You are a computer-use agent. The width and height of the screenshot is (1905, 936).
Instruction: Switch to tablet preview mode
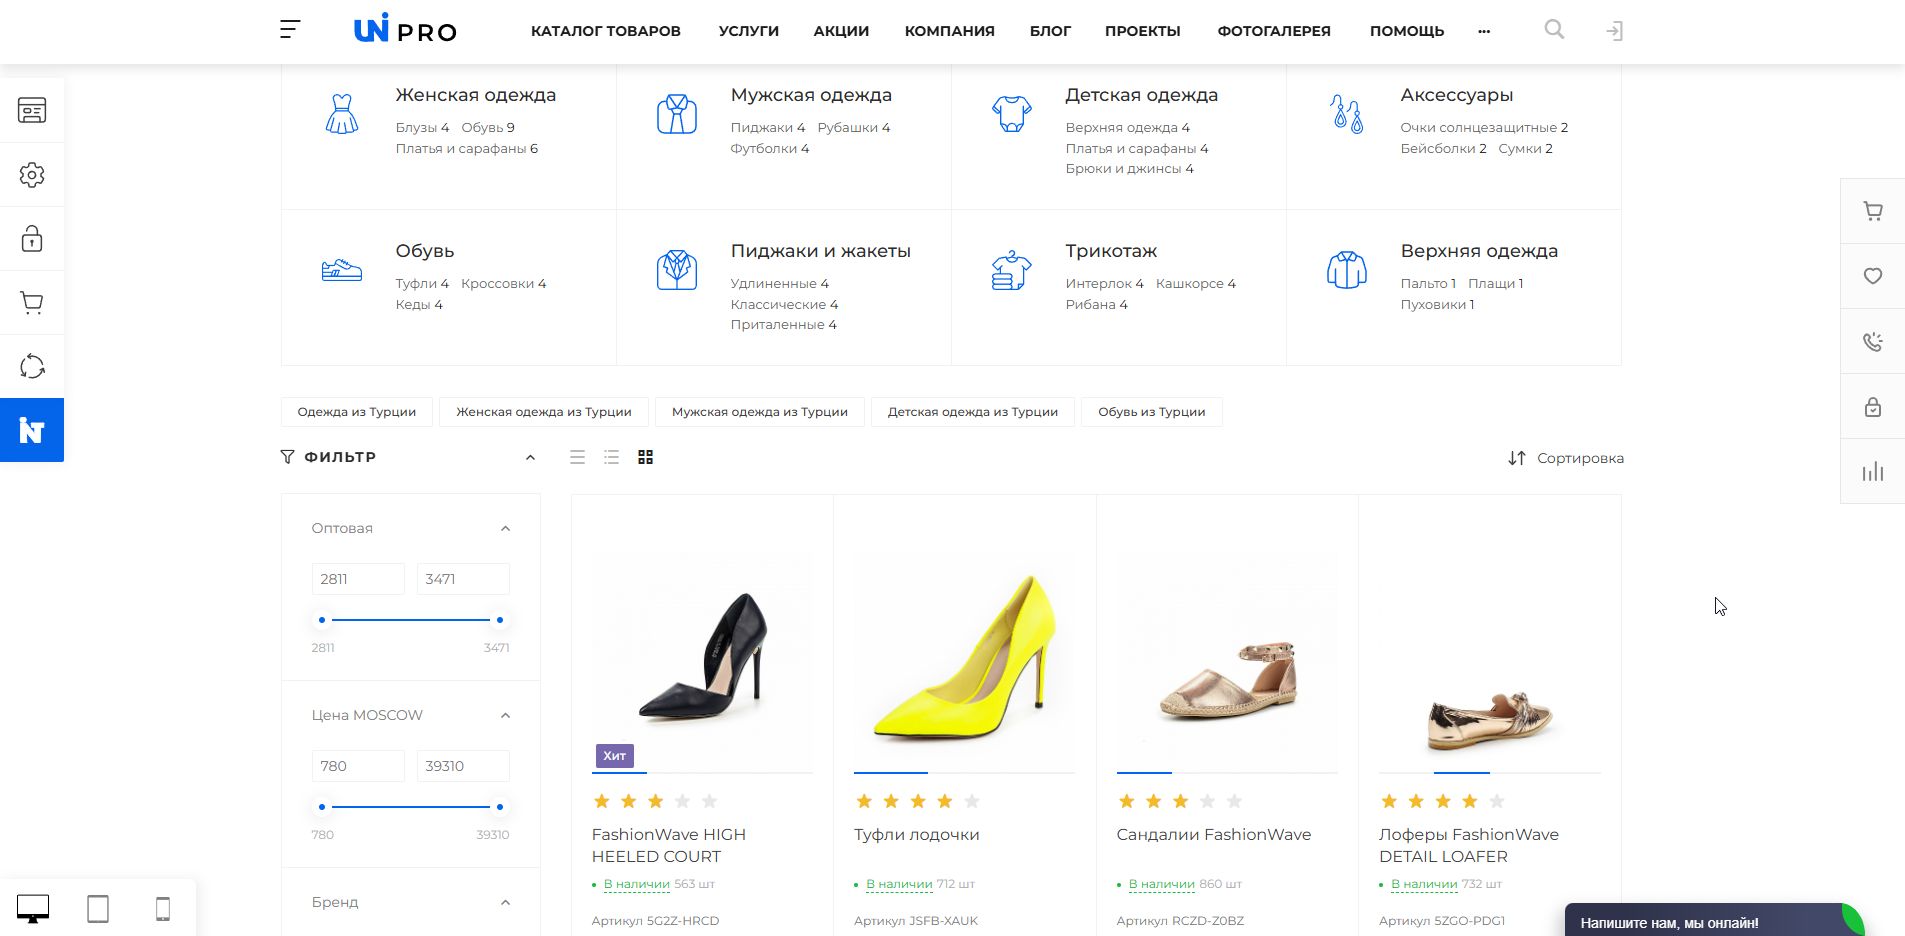coord(98,909)
